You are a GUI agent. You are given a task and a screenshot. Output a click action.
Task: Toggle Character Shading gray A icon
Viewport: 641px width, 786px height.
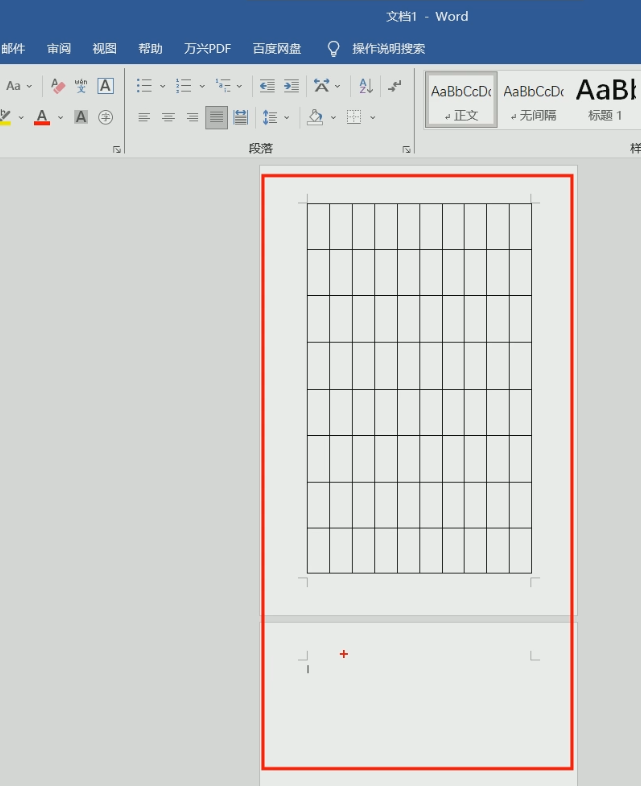click(x=81, y=117)
